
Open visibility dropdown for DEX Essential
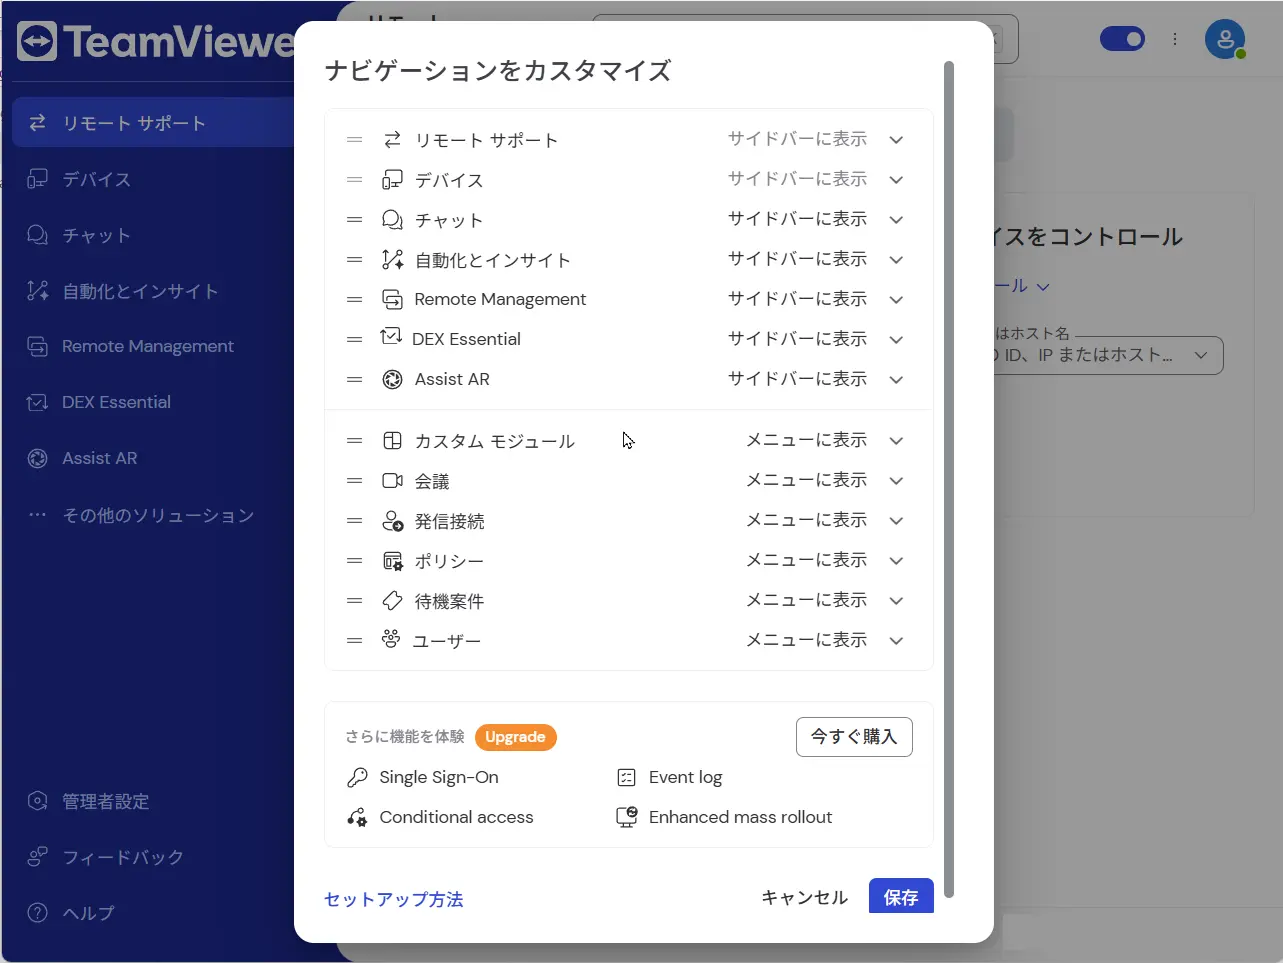point(896,340)
